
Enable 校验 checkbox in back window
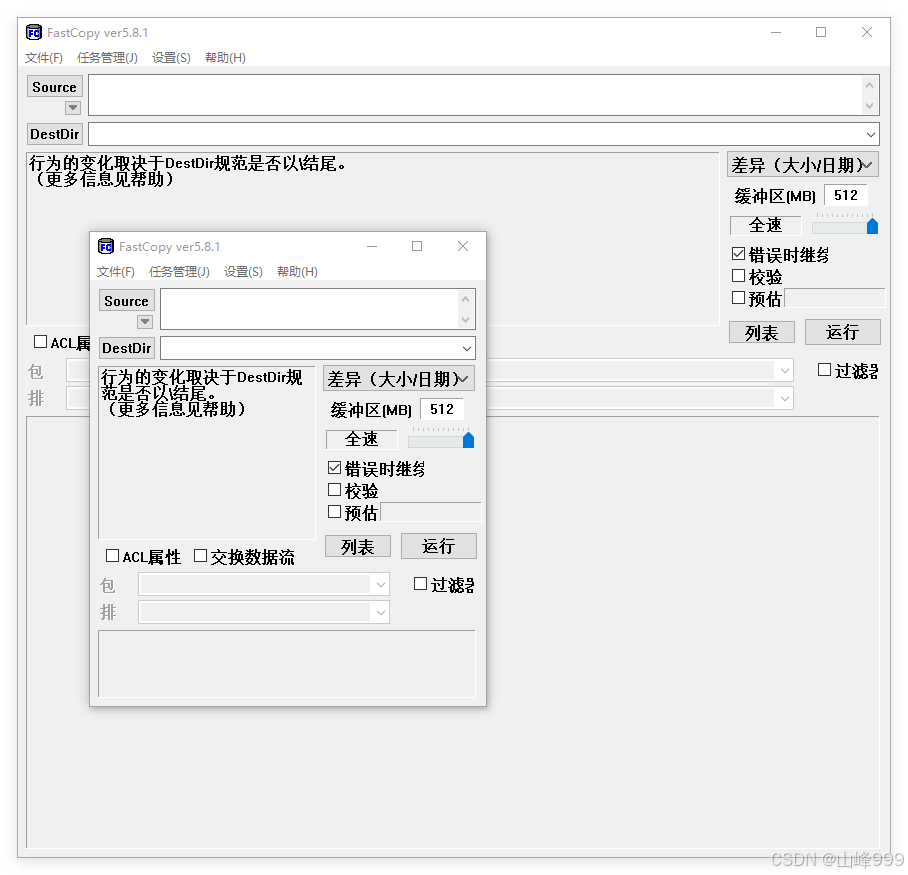coord(738,276)
